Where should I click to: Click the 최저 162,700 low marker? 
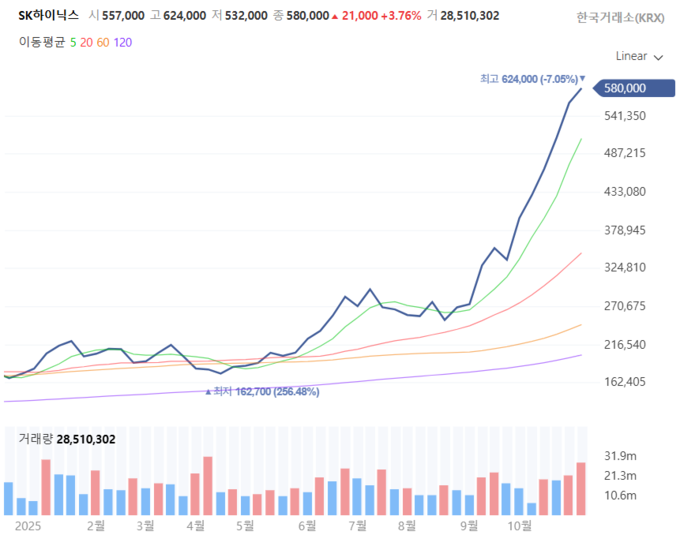tap(266, 392)
